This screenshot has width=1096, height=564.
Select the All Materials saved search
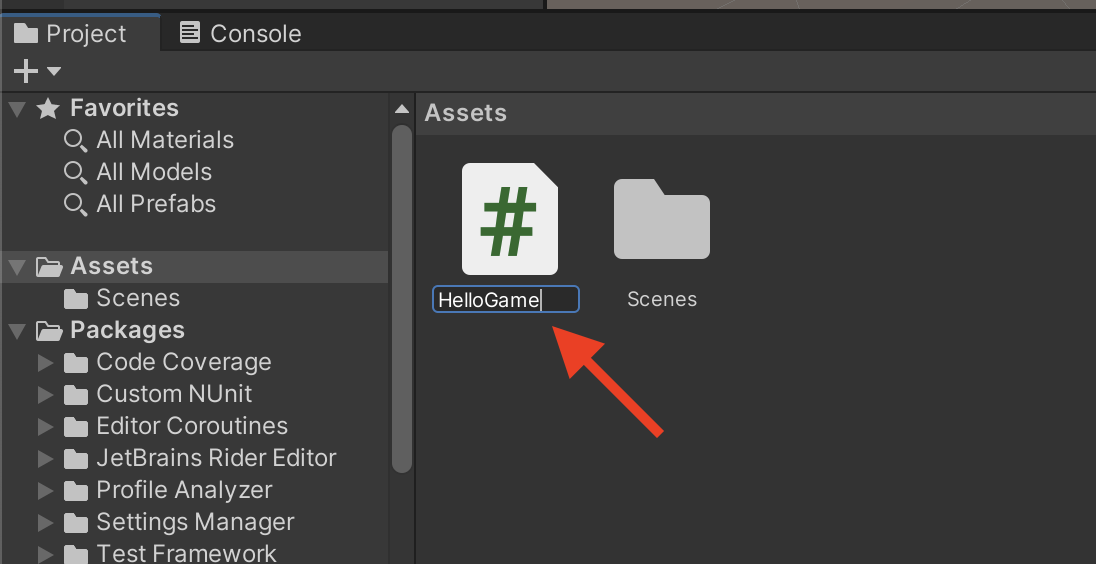click(x=164, y=140)
